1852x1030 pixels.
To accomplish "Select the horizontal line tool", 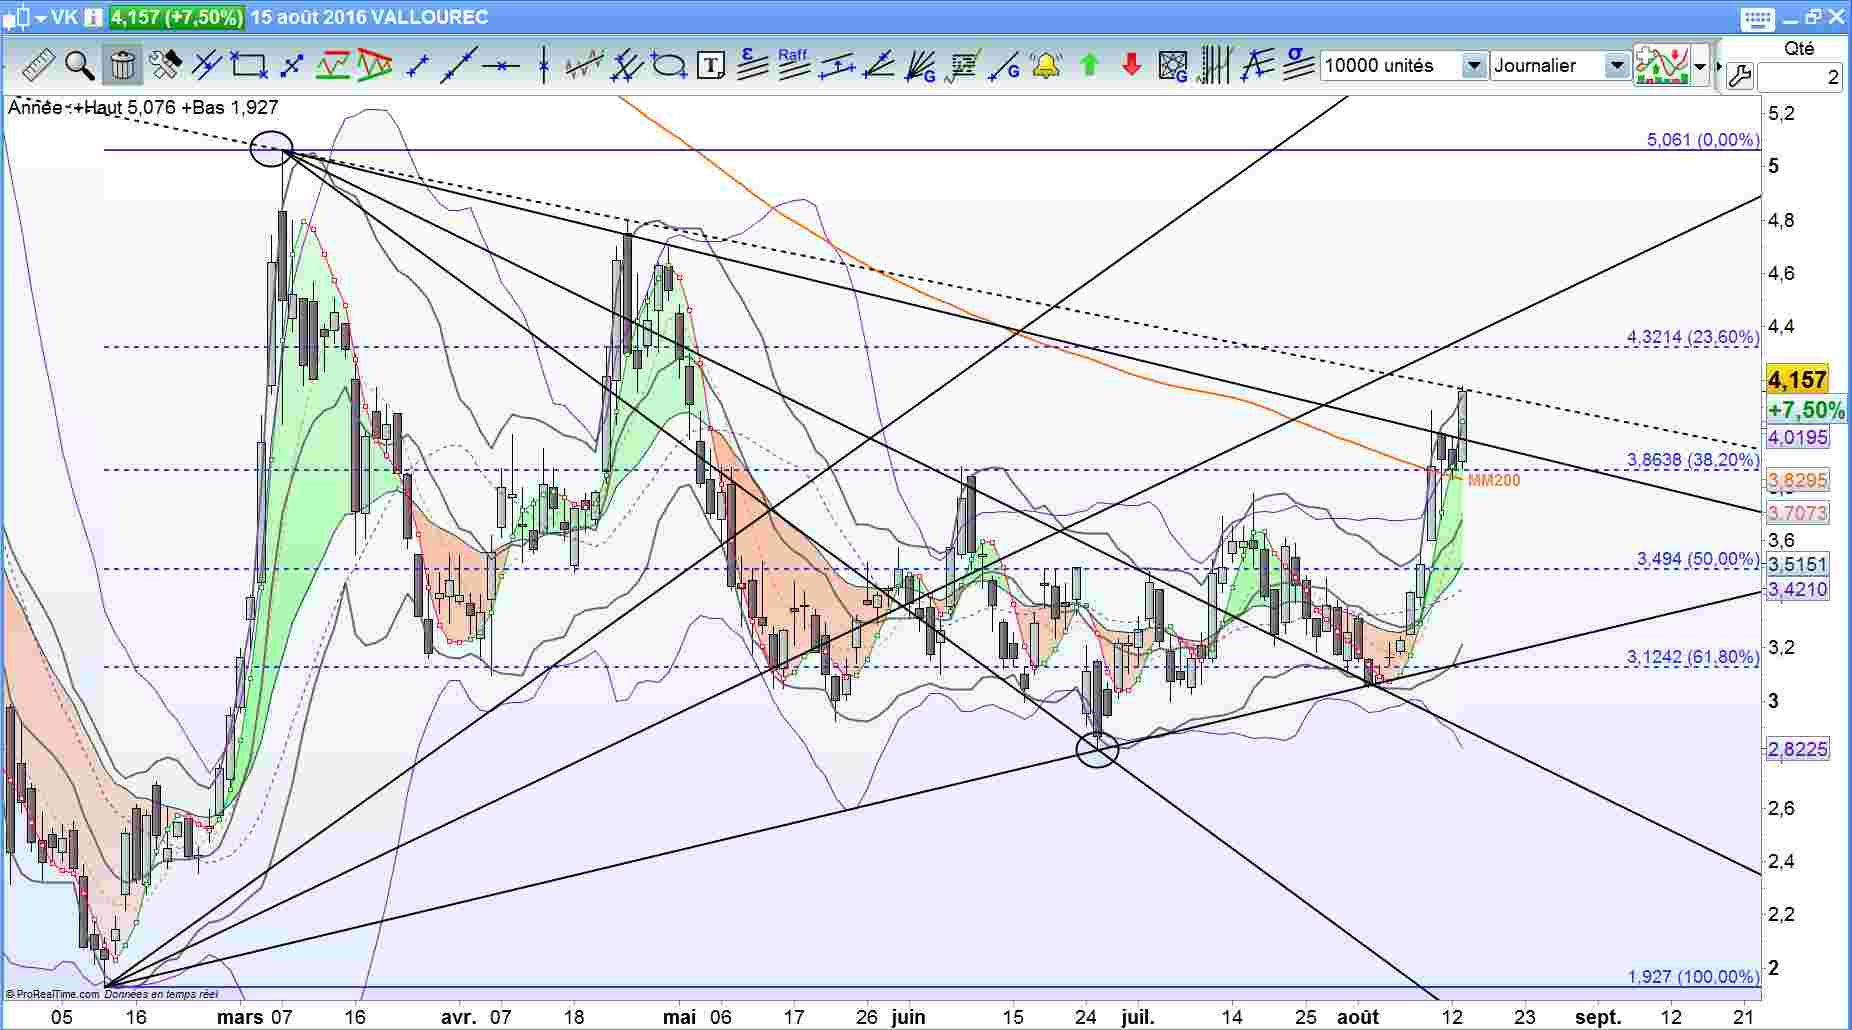I will [501, 66].
